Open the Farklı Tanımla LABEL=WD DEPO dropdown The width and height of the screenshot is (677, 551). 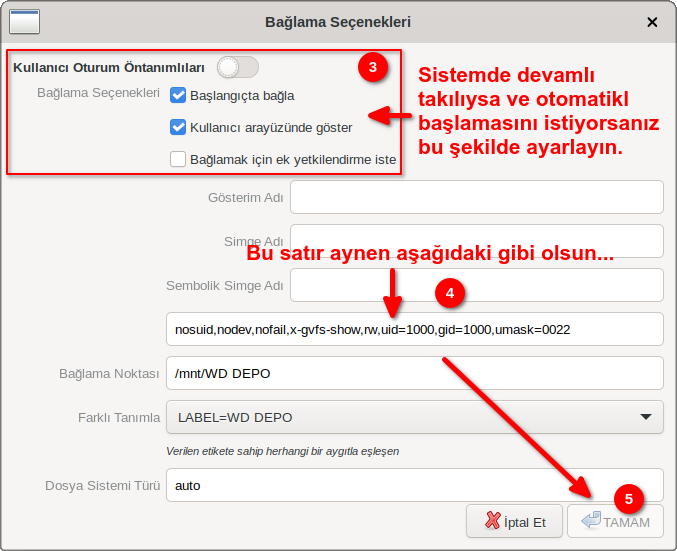(x=400, y=417)
